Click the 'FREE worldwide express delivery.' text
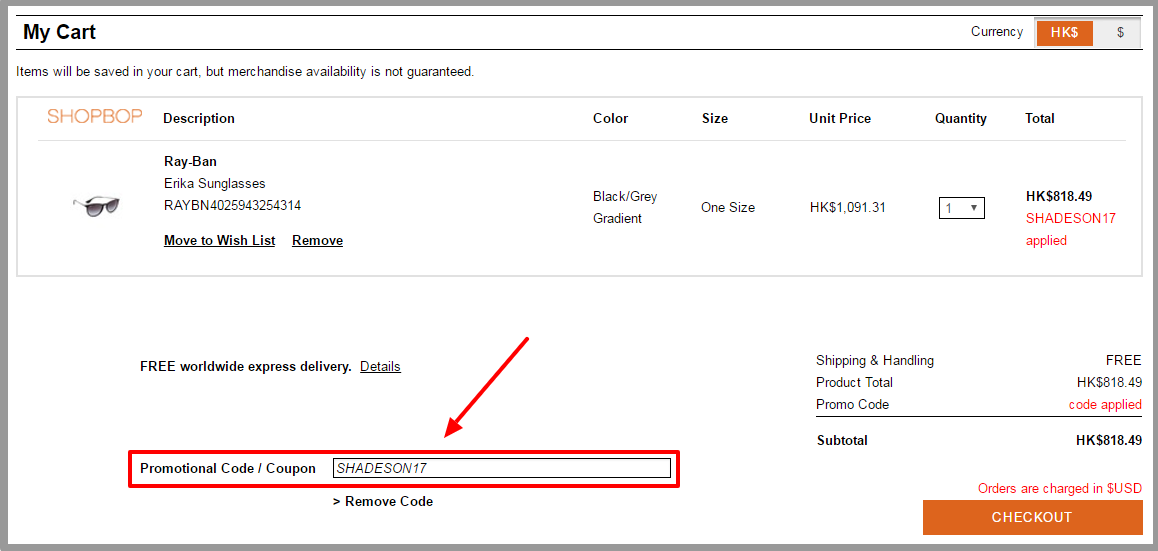The image size is (1158, 551). pos(245,366)
